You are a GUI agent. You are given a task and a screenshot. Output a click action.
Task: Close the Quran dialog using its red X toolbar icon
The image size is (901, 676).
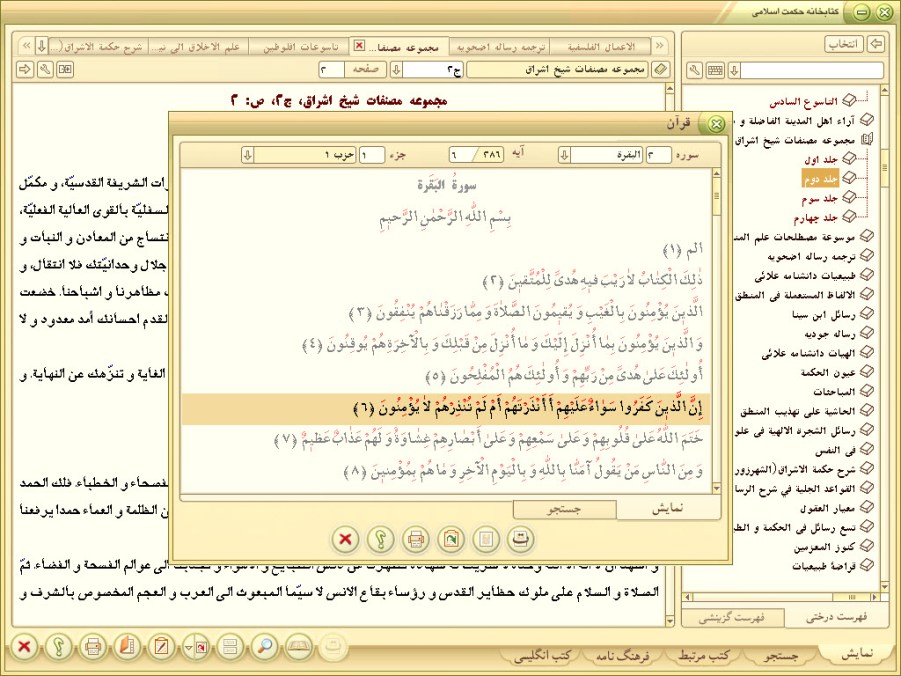point(345,539)
